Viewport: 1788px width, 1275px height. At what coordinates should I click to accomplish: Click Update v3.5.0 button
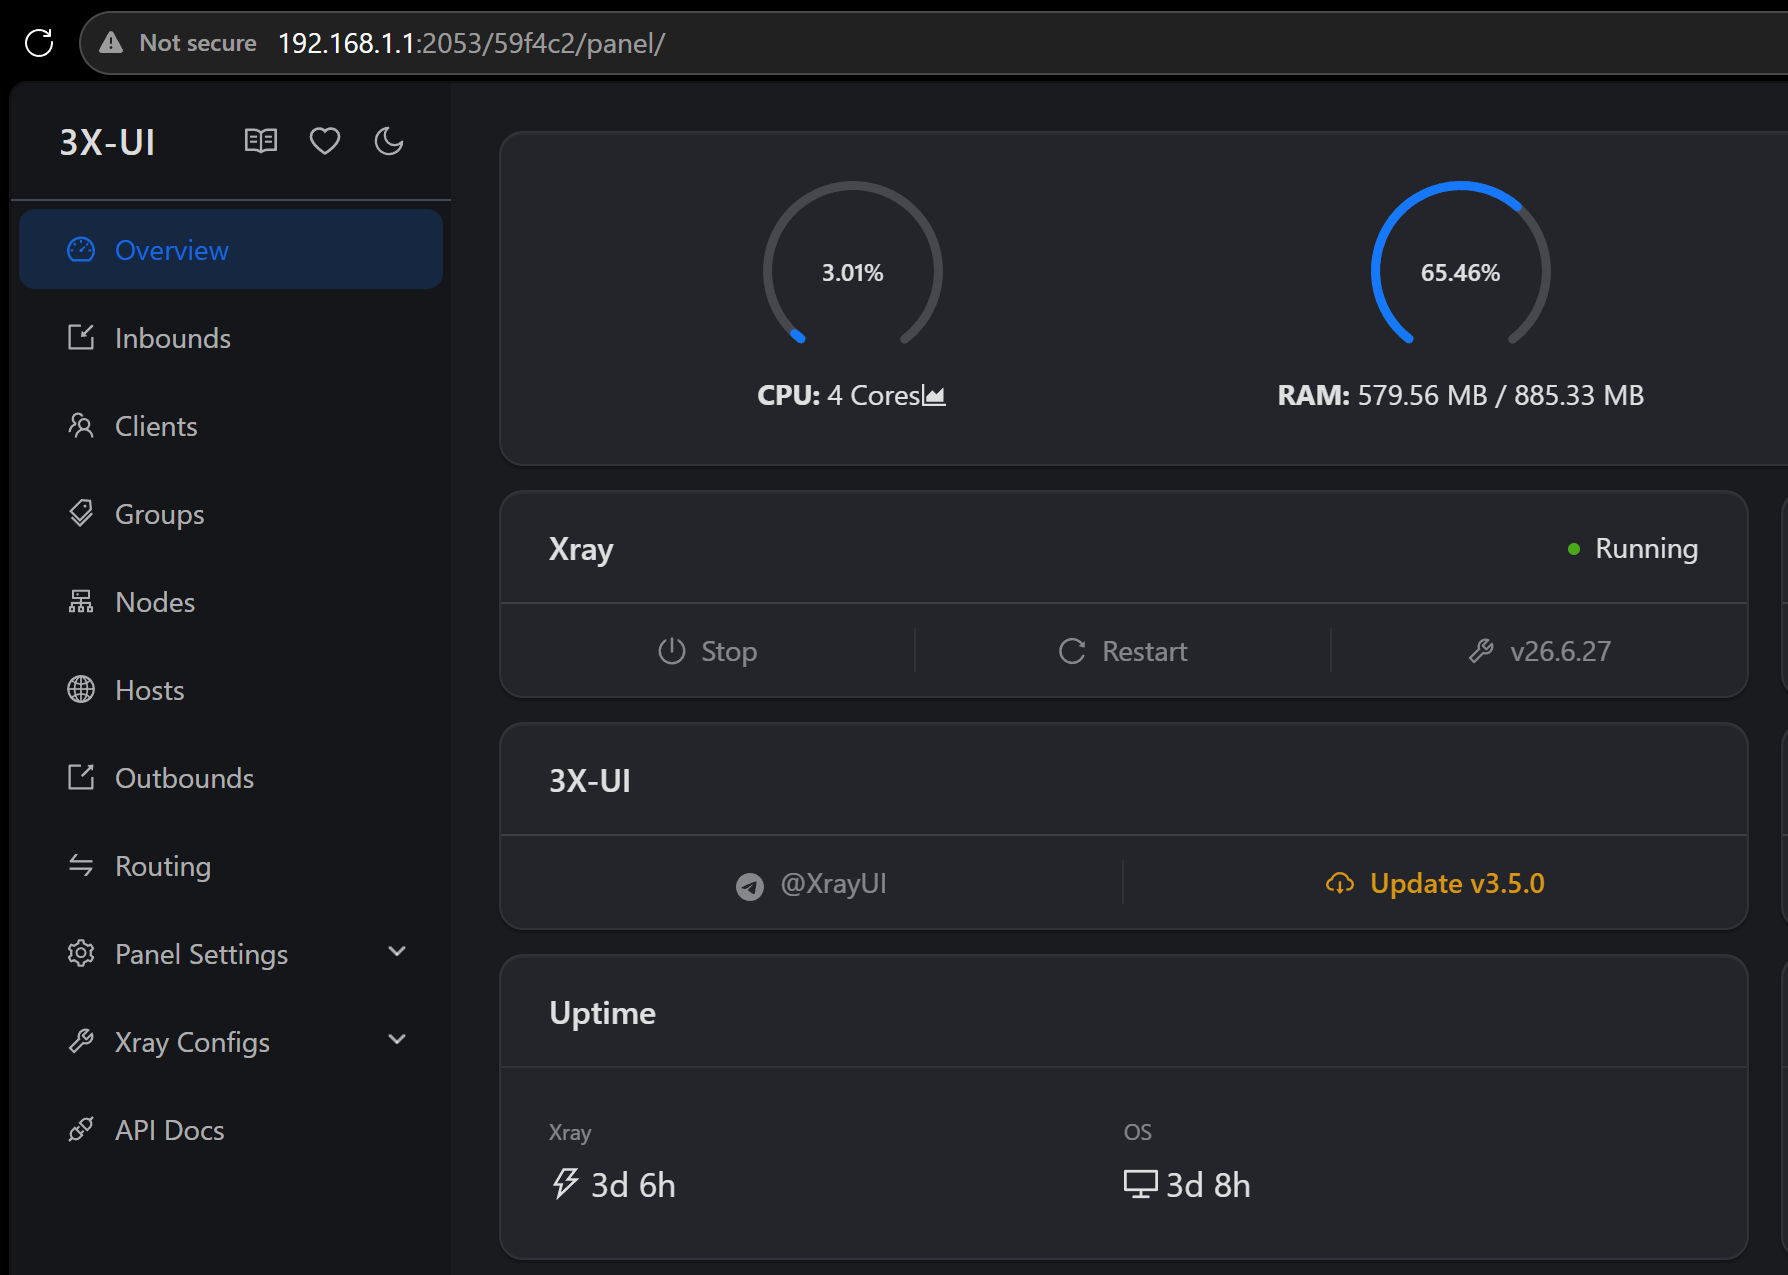pos(1435,883)
